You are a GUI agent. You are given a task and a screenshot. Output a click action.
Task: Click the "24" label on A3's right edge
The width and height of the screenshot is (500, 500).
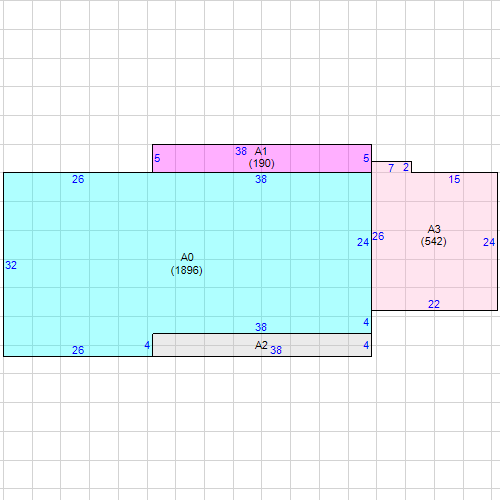tap(489, 242)
